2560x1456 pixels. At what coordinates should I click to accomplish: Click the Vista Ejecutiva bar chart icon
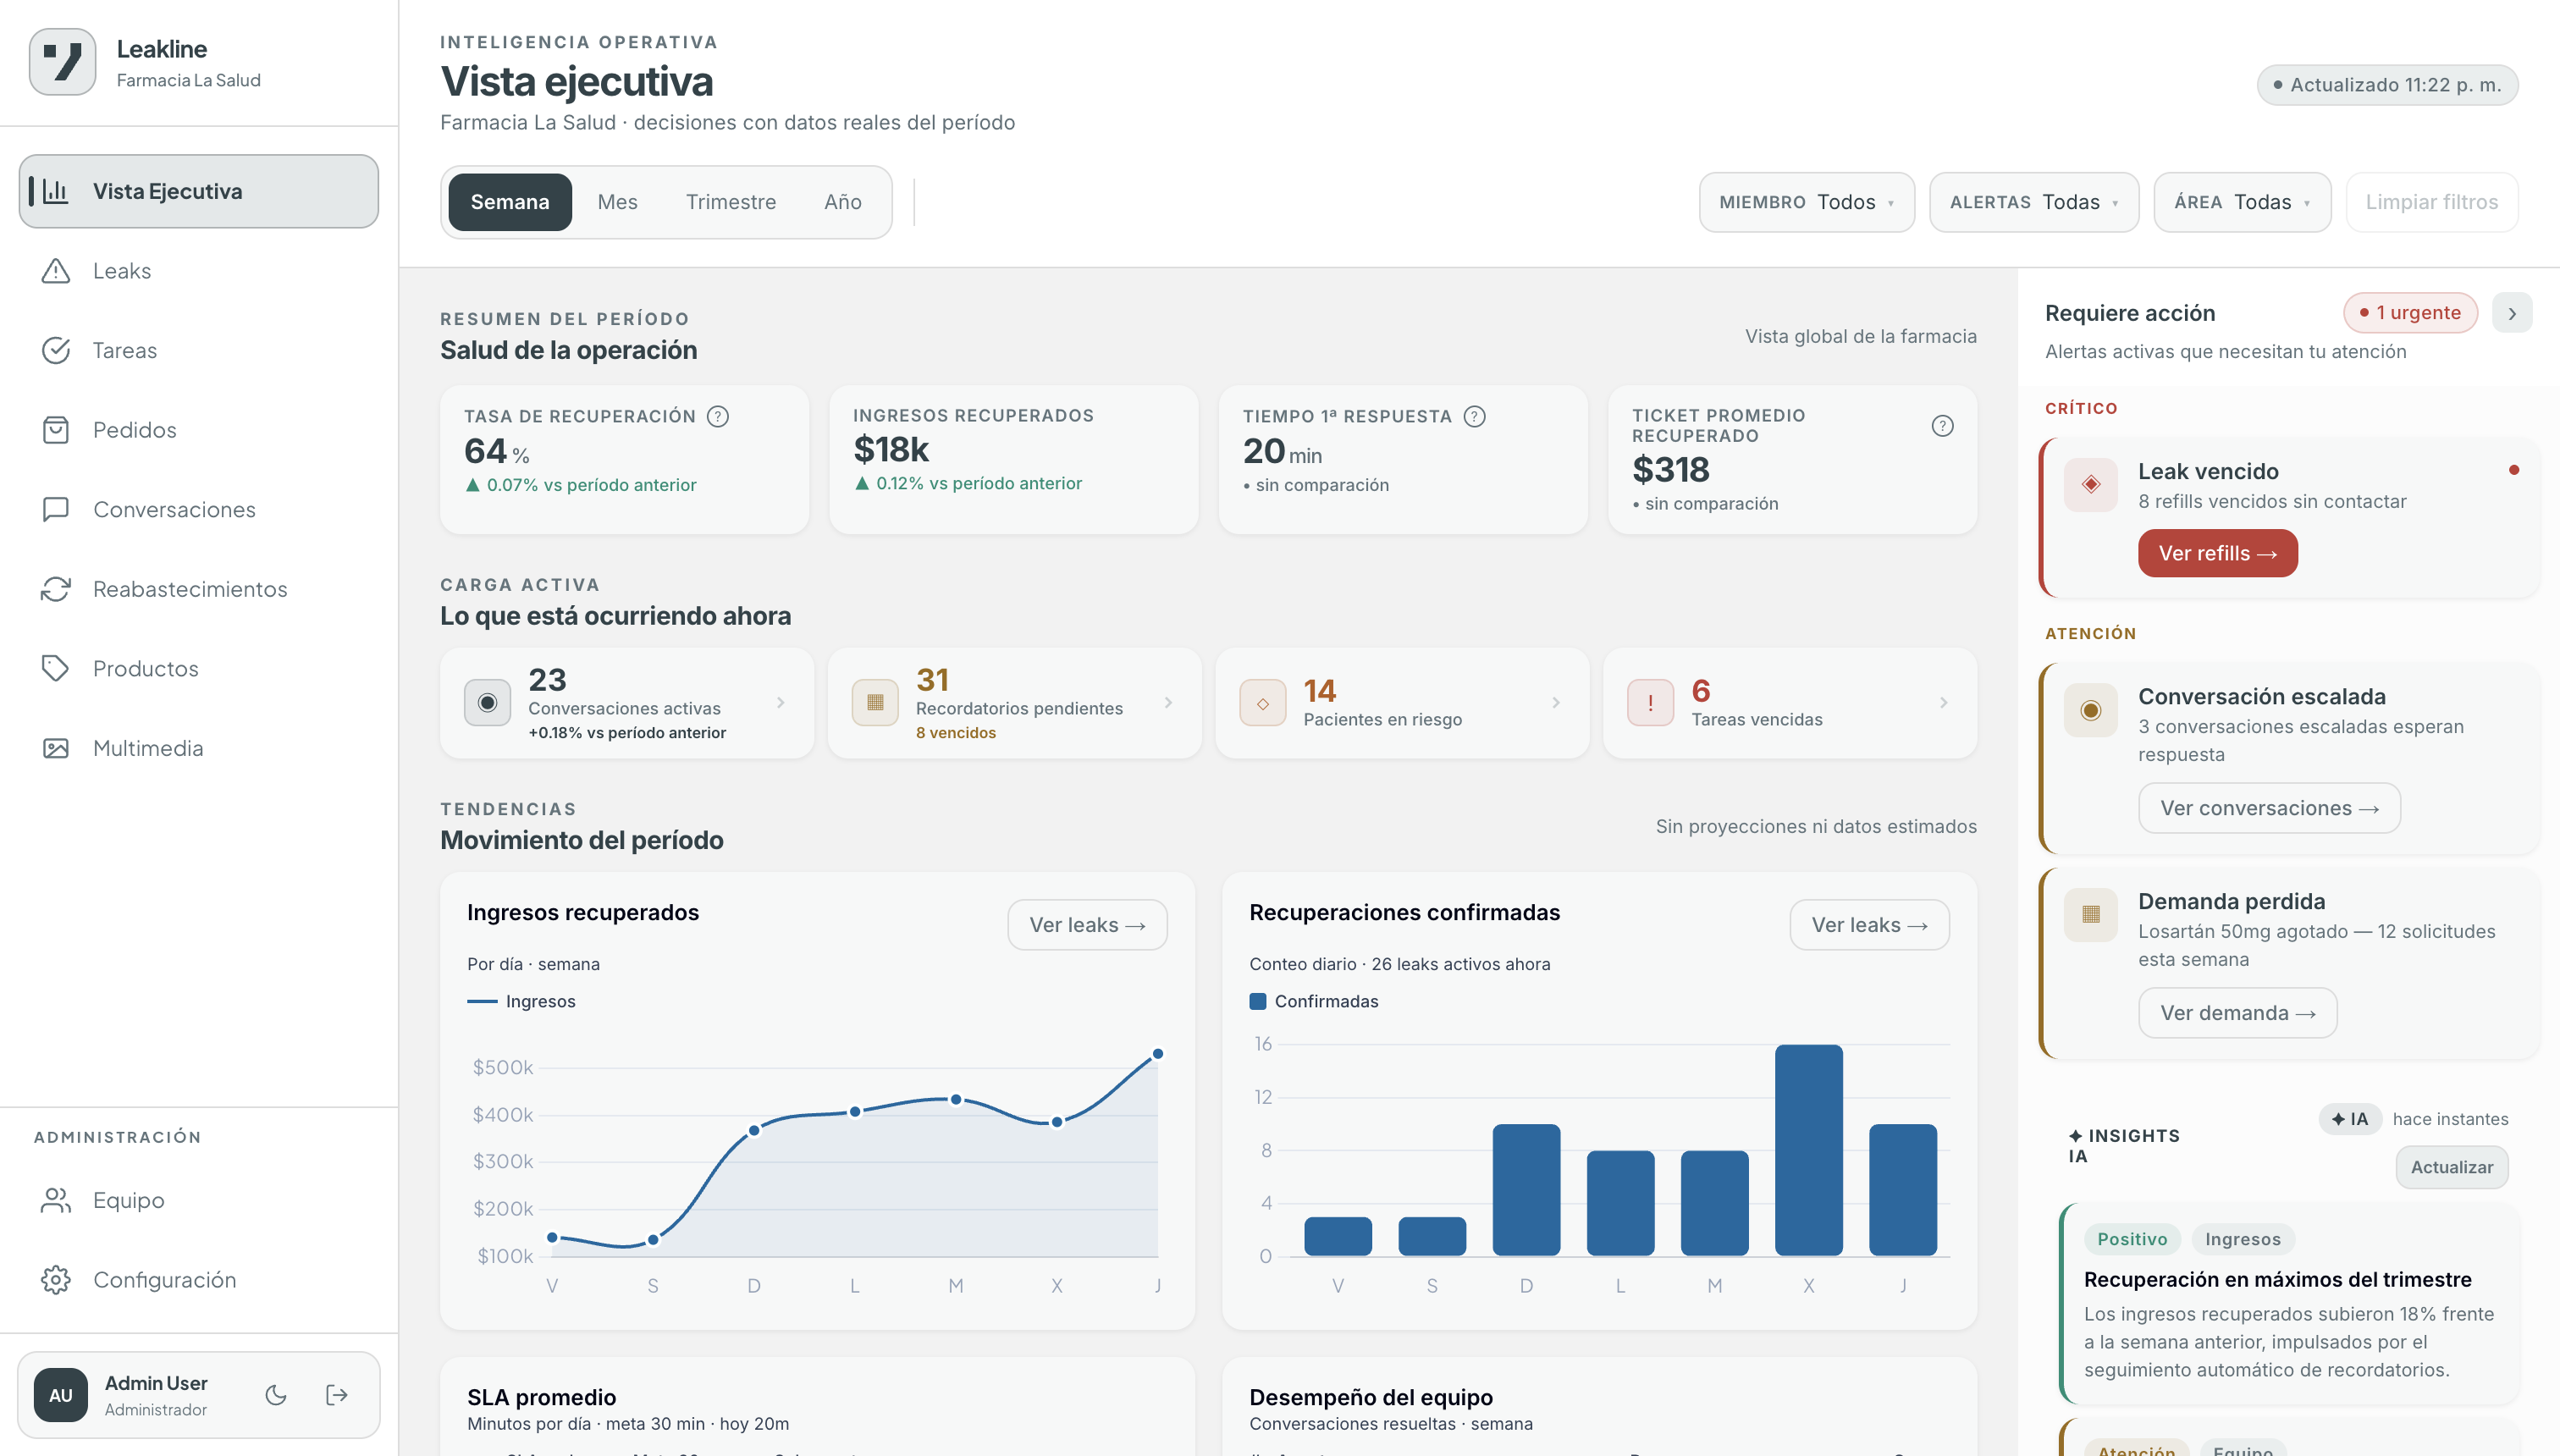[x=56, y=191]
